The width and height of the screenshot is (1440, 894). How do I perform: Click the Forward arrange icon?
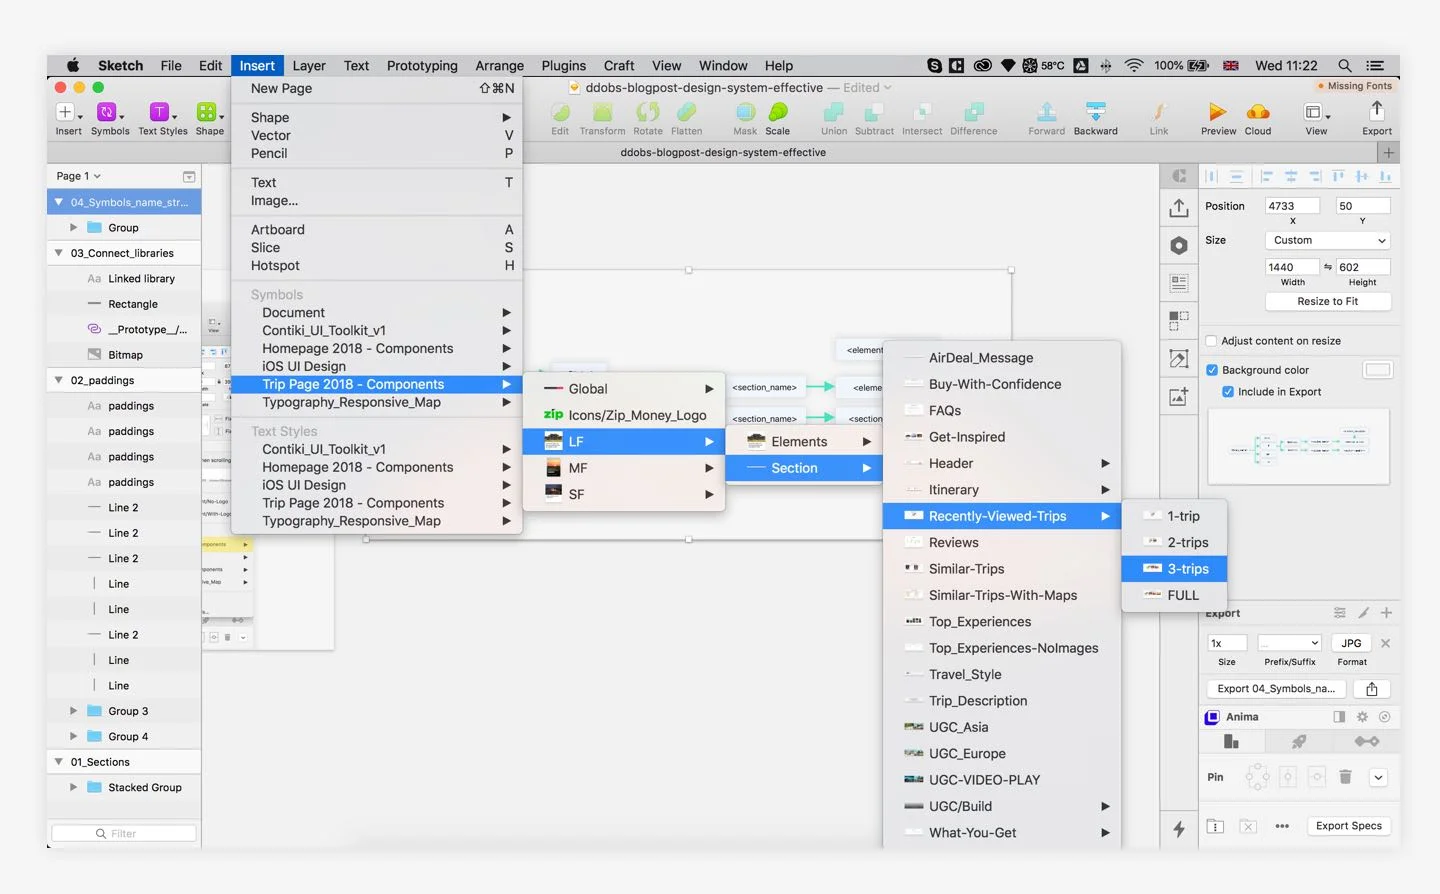[1046, 113]
